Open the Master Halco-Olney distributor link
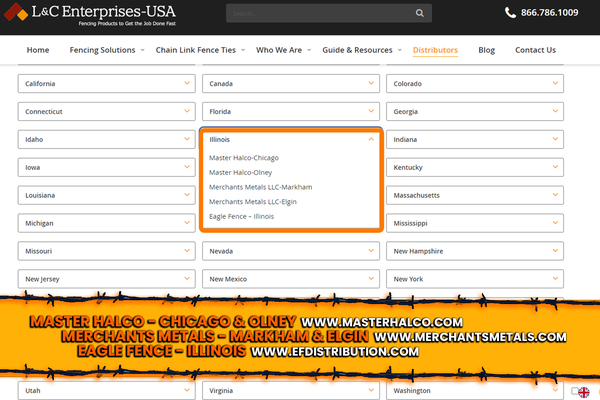This screenshot has width=600, height=400. [x=240, y=173]
